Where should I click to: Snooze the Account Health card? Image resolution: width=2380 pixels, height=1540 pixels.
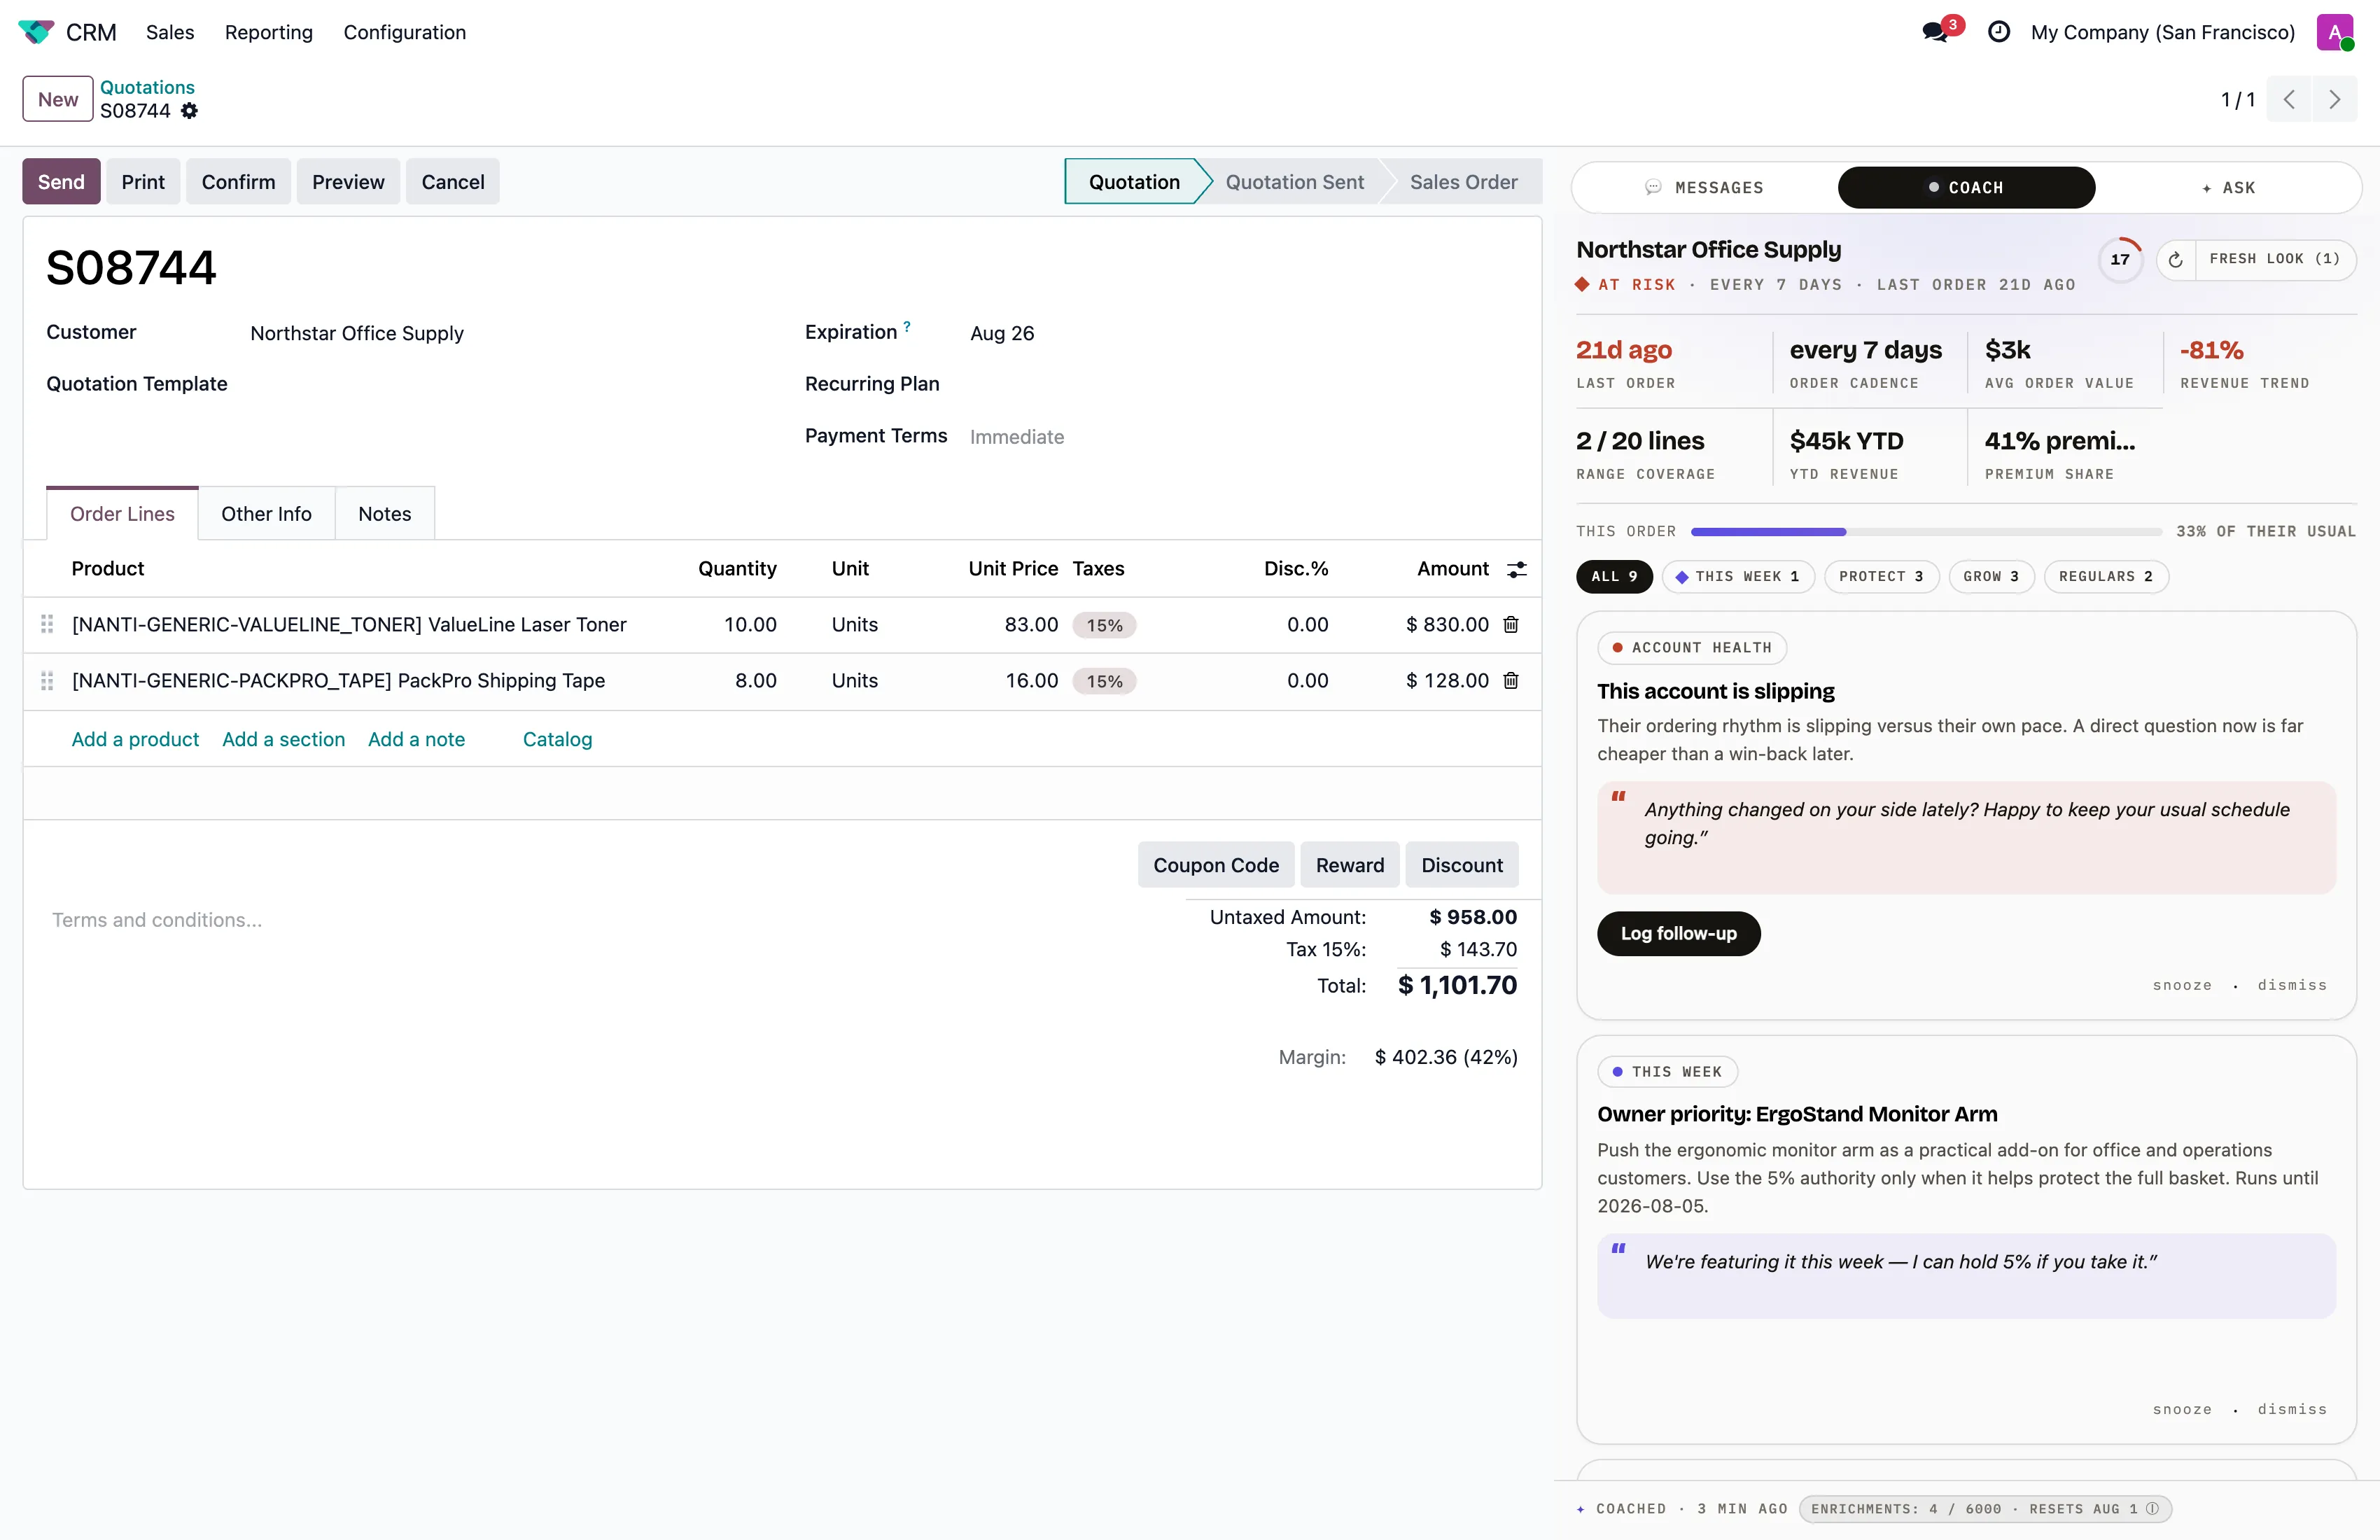[2182, 985]
